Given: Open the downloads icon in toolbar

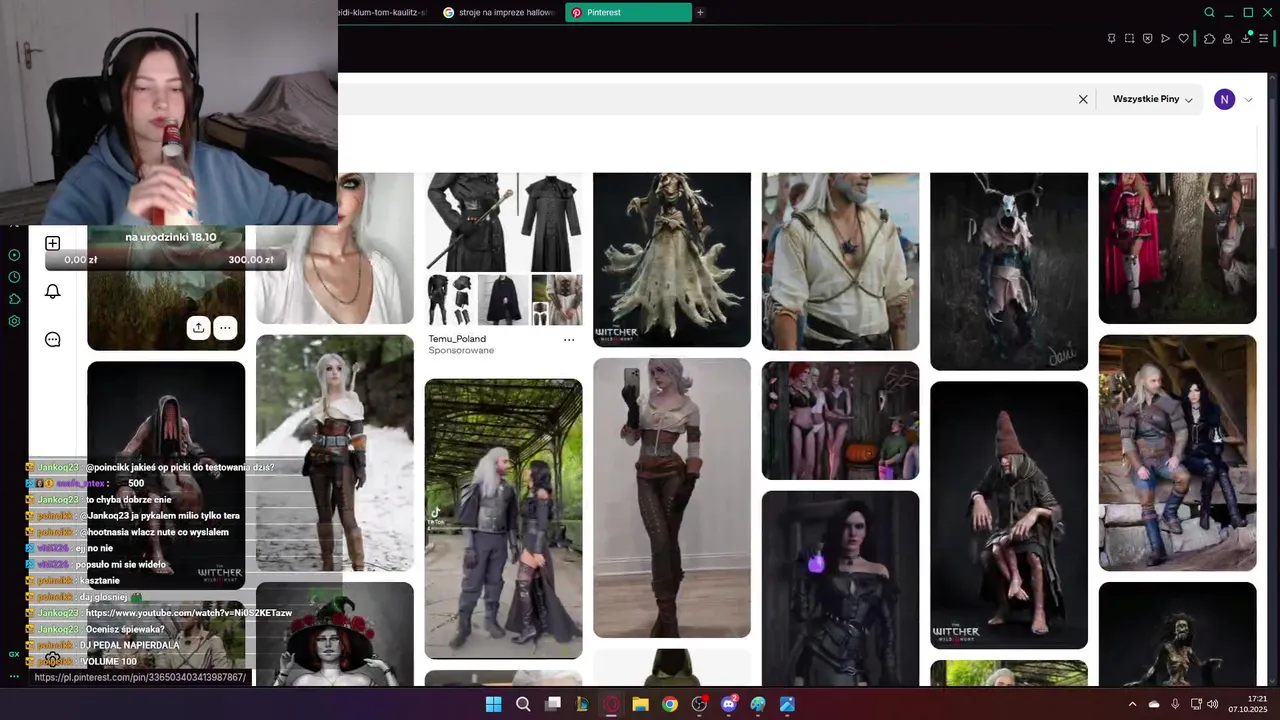Looking at the screenshot, I should pyautogui.click(x=1246, y=38).
